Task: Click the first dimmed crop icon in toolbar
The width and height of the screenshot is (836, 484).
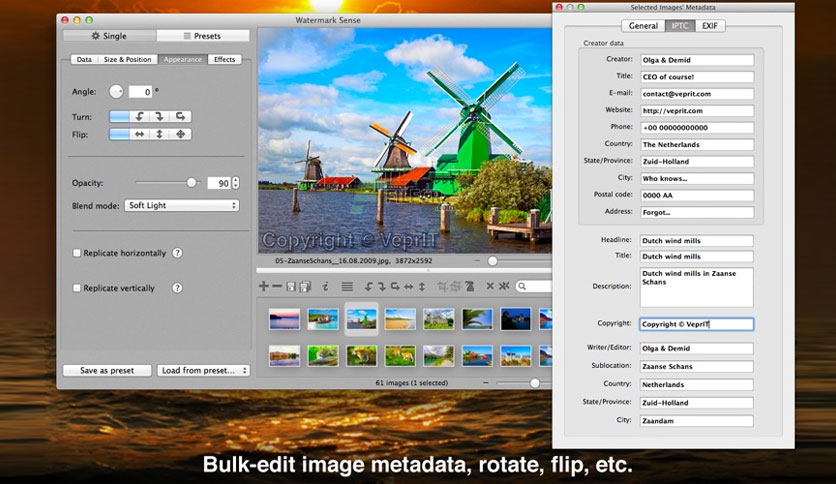Action: [x=442, y=286]
